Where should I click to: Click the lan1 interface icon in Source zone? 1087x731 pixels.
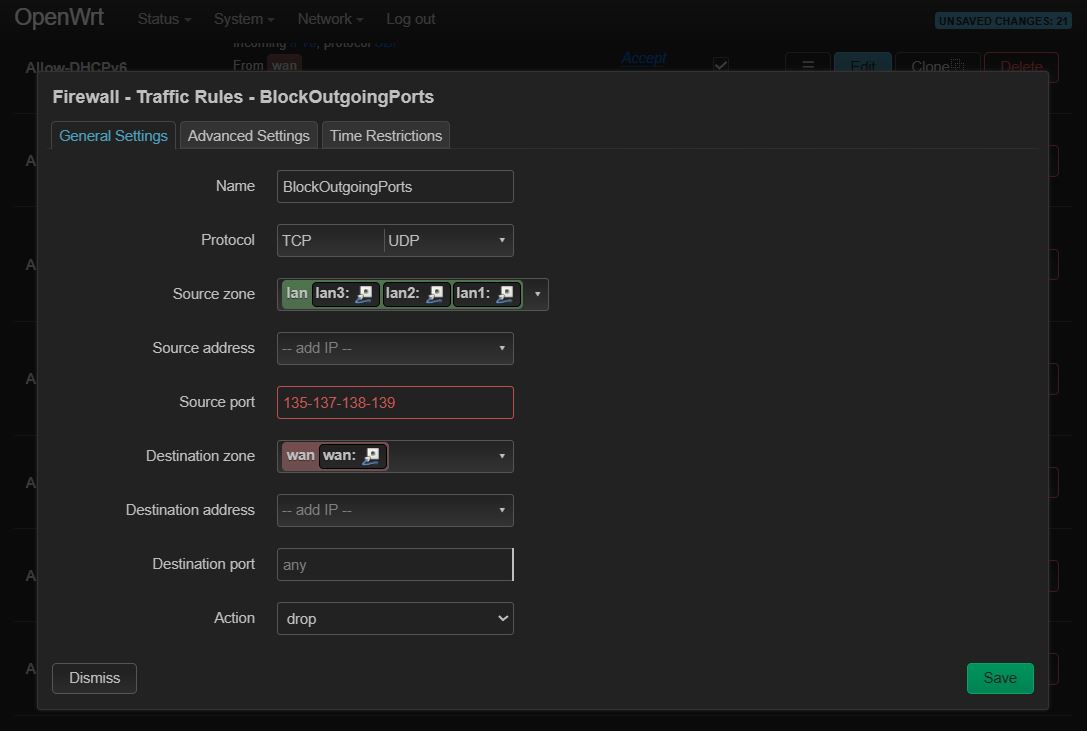pyautogui.click(x=505, y=293)
